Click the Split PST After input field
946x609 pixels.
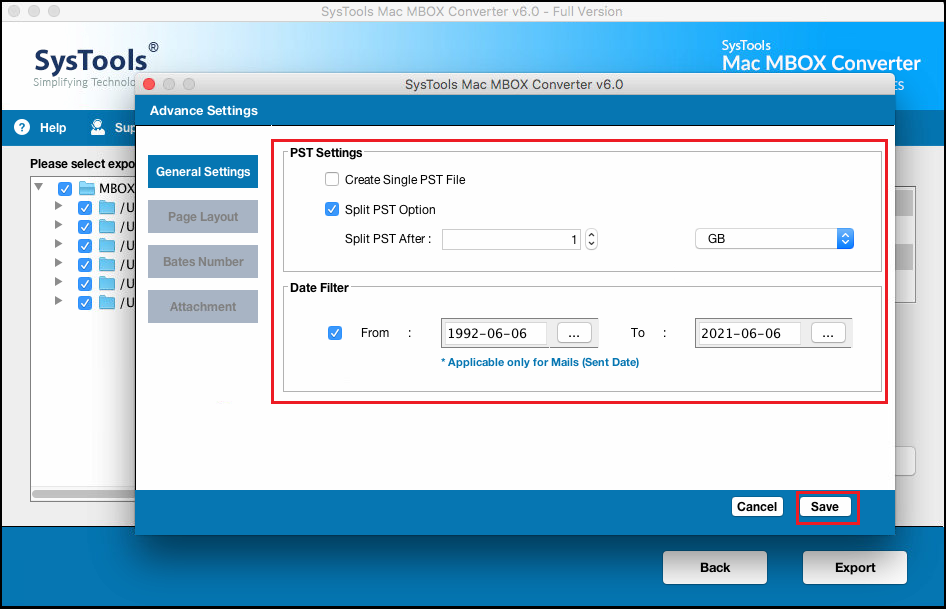(512, 240)
